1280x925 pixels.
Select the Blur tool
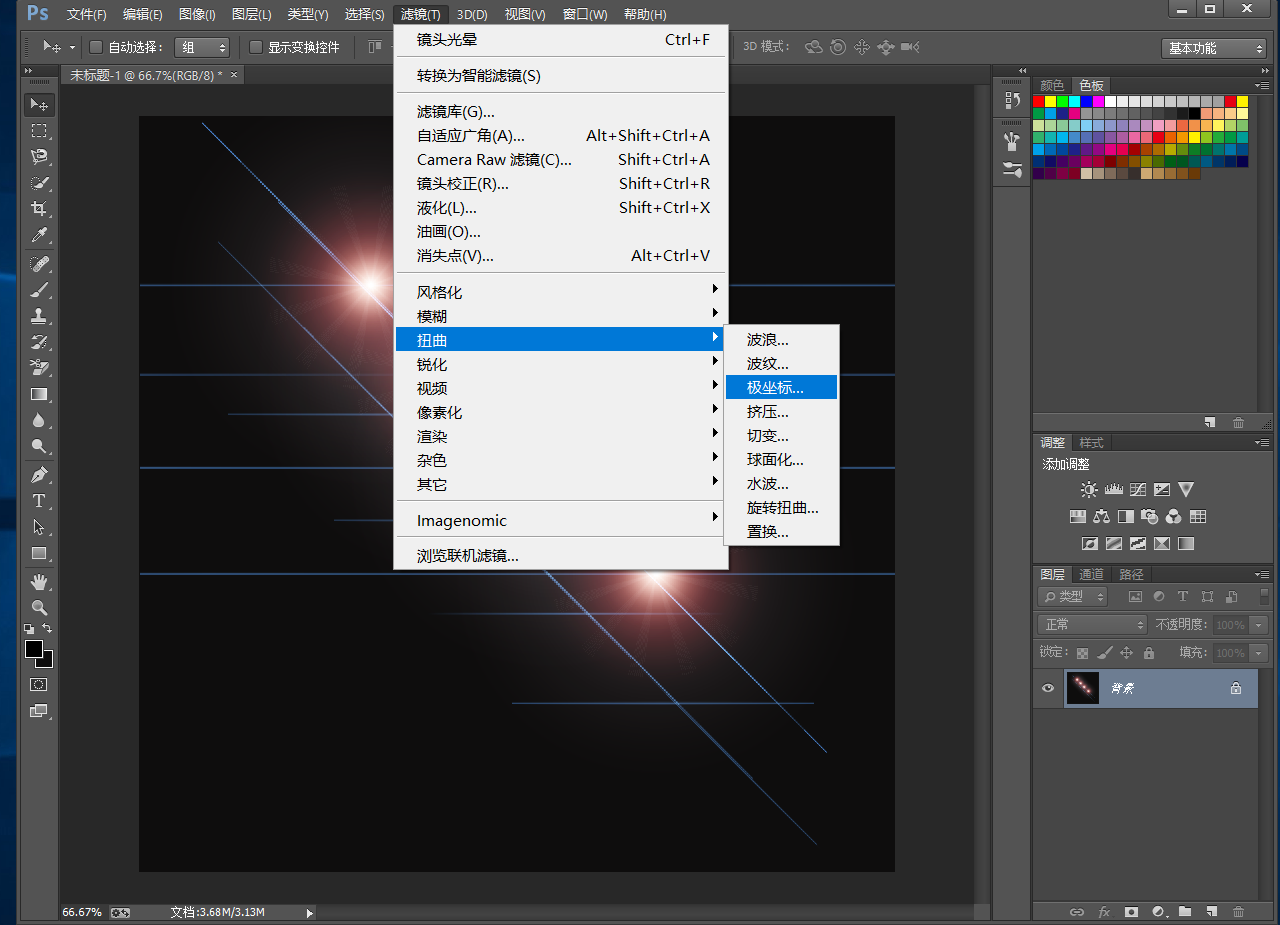pos(39,421)
